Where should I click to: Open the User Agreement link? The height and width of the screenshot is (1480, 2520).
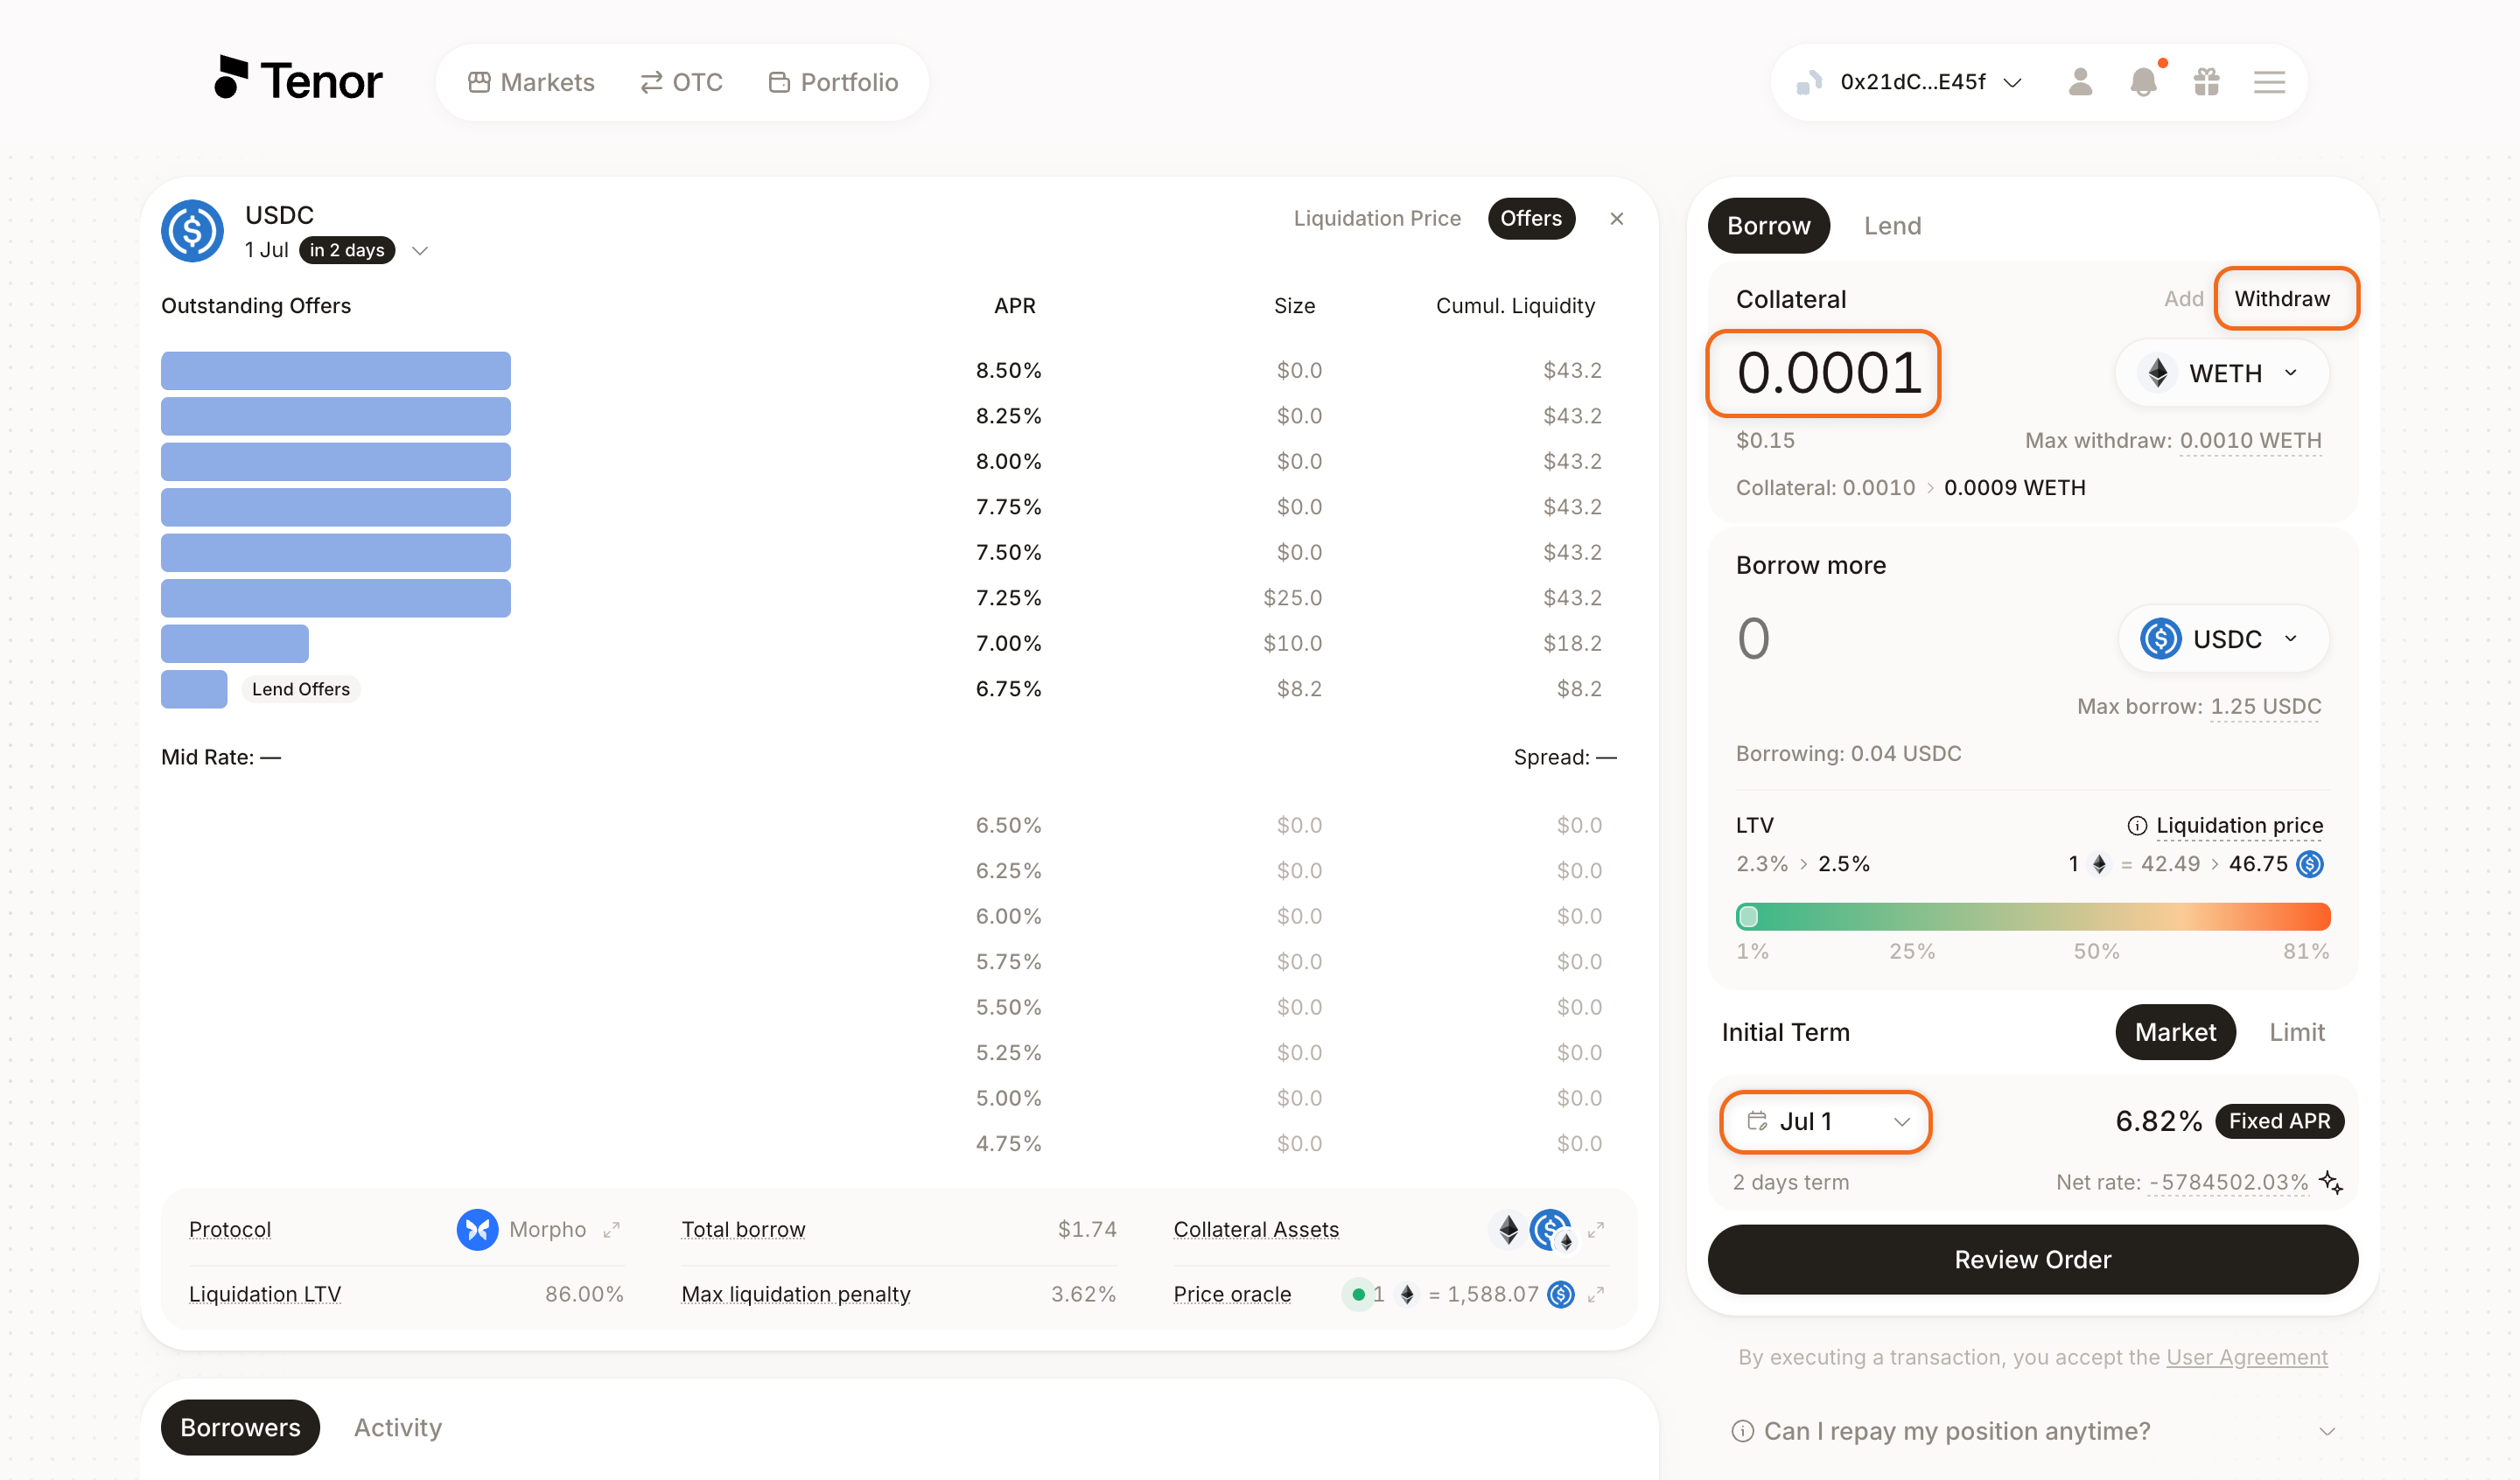[x=2246, y=1357]
